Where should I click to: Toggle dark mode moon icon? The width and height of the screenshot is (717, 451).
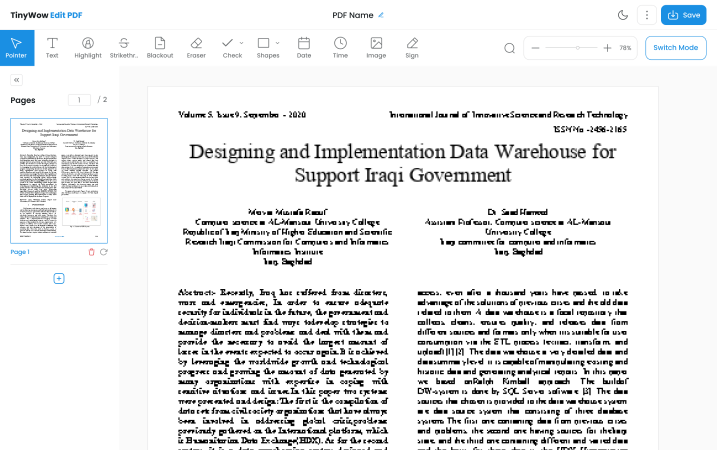[623, 15]
